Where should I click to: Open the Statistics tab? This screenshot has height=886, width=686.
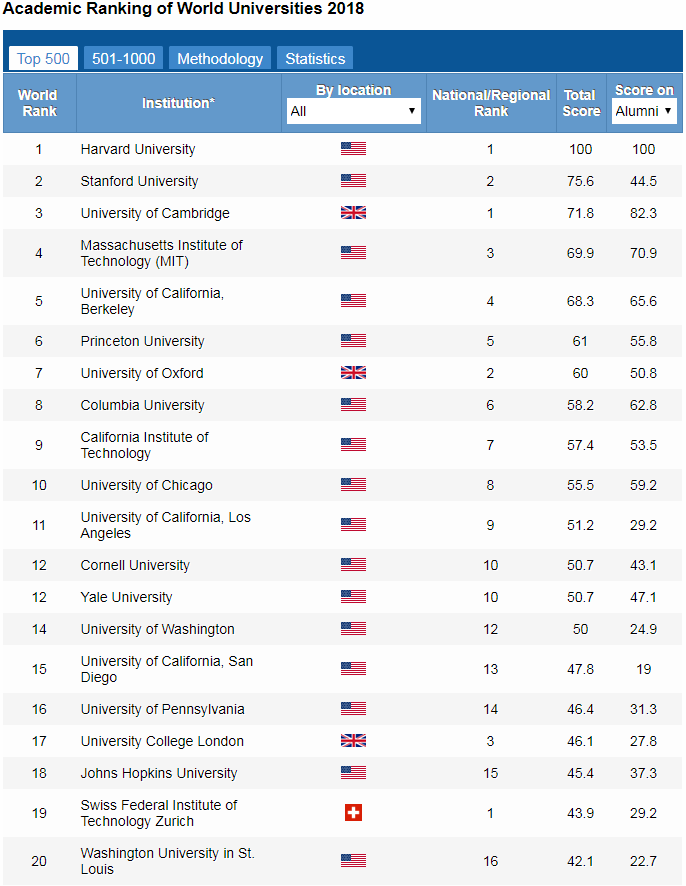pos(315,58)
